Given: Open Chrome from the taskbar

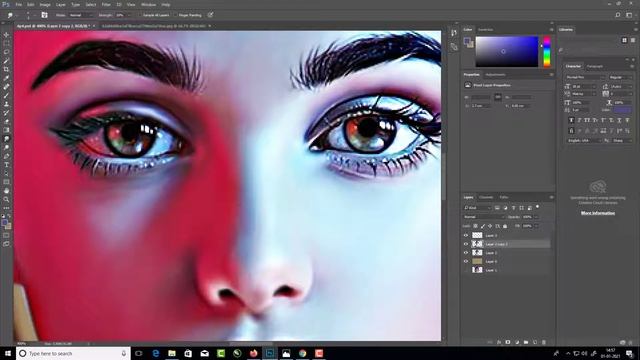Looking at the screenshot, I should [302, 353].
